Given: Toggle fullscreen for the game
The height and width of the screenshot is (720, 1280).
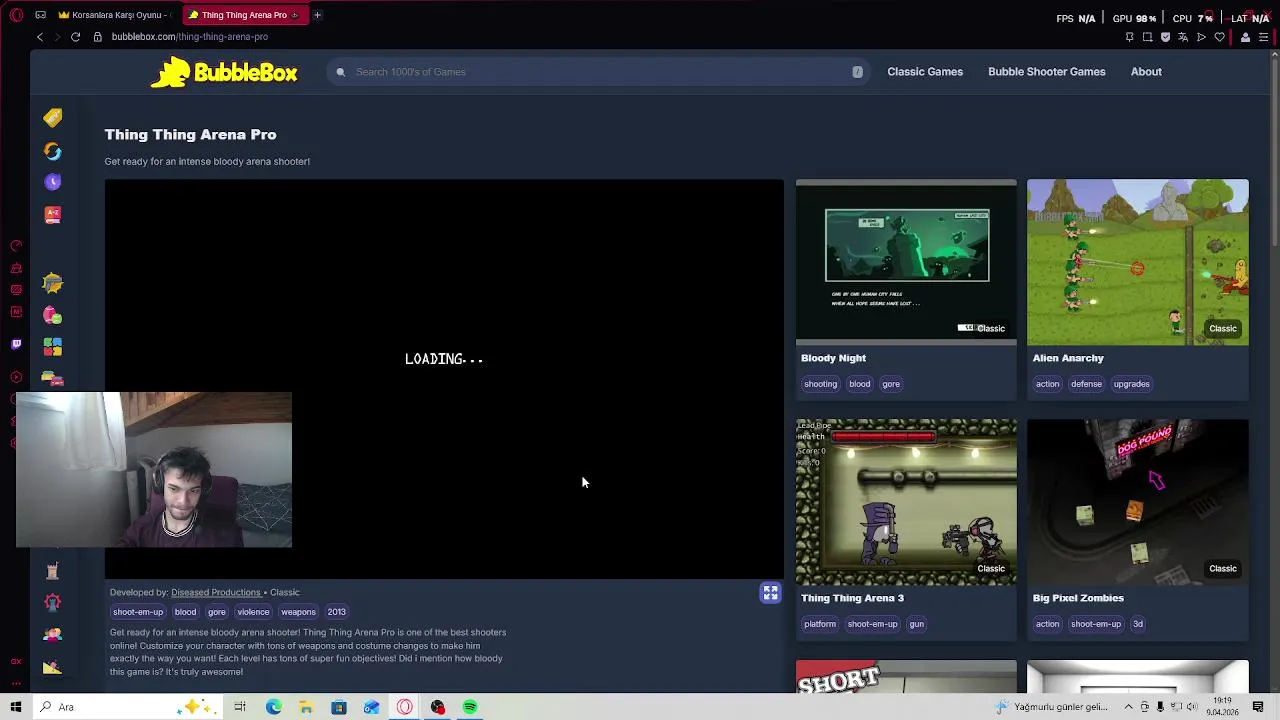Looking at the screenshot, I should [770, 593].
